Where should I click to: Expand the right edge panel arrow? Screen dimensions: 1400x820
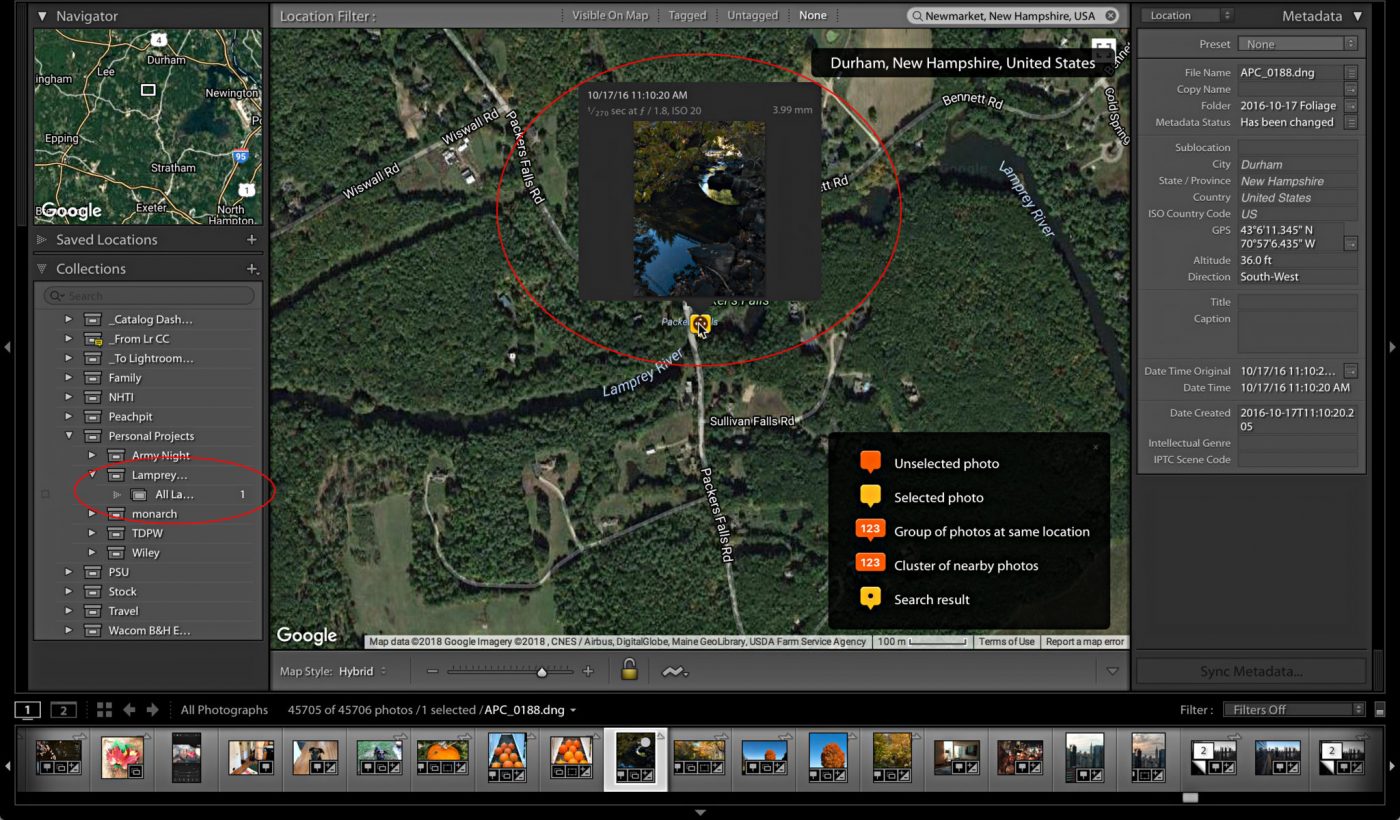pyautogui.click(x=1392, y=347)
